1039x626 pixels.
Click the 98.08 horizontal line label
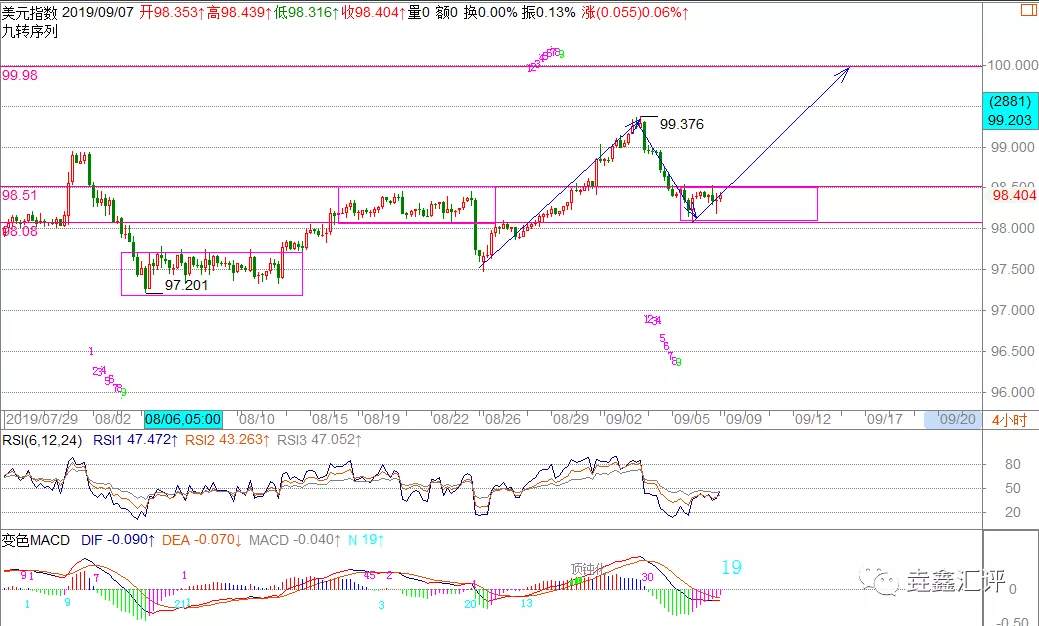(x=20, y=231)
